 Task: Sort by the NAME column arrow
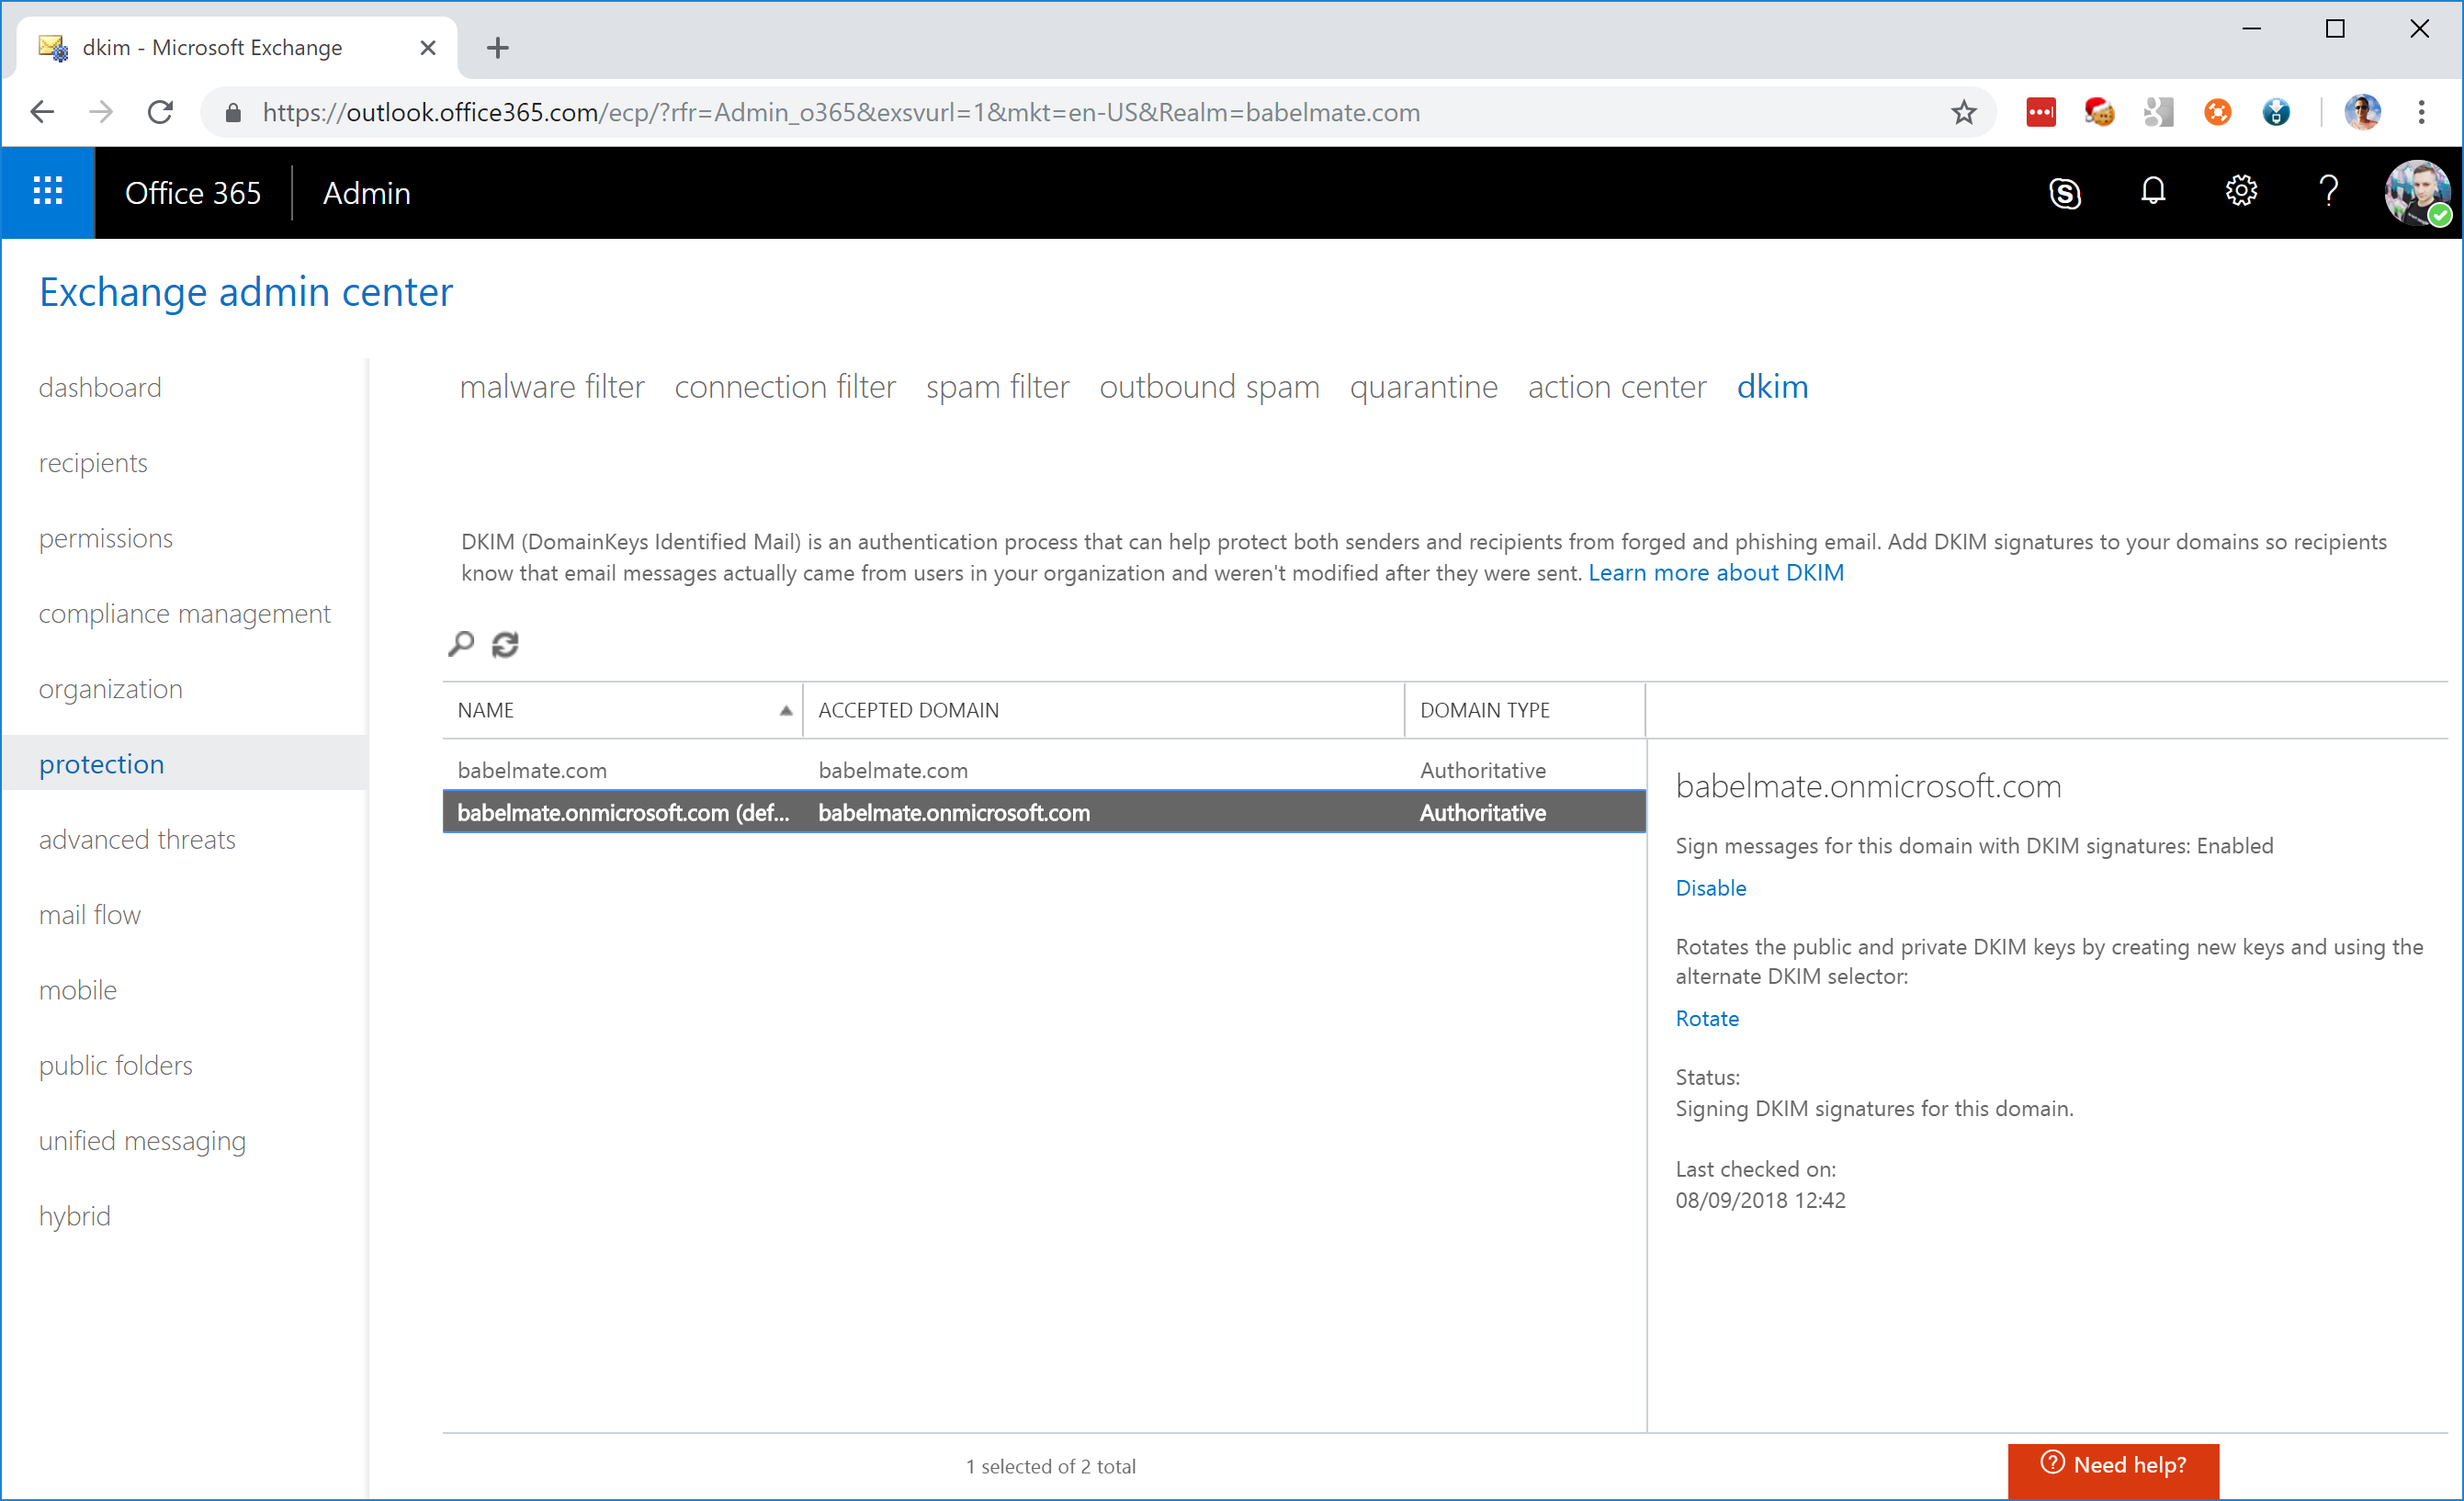(786, 710)
